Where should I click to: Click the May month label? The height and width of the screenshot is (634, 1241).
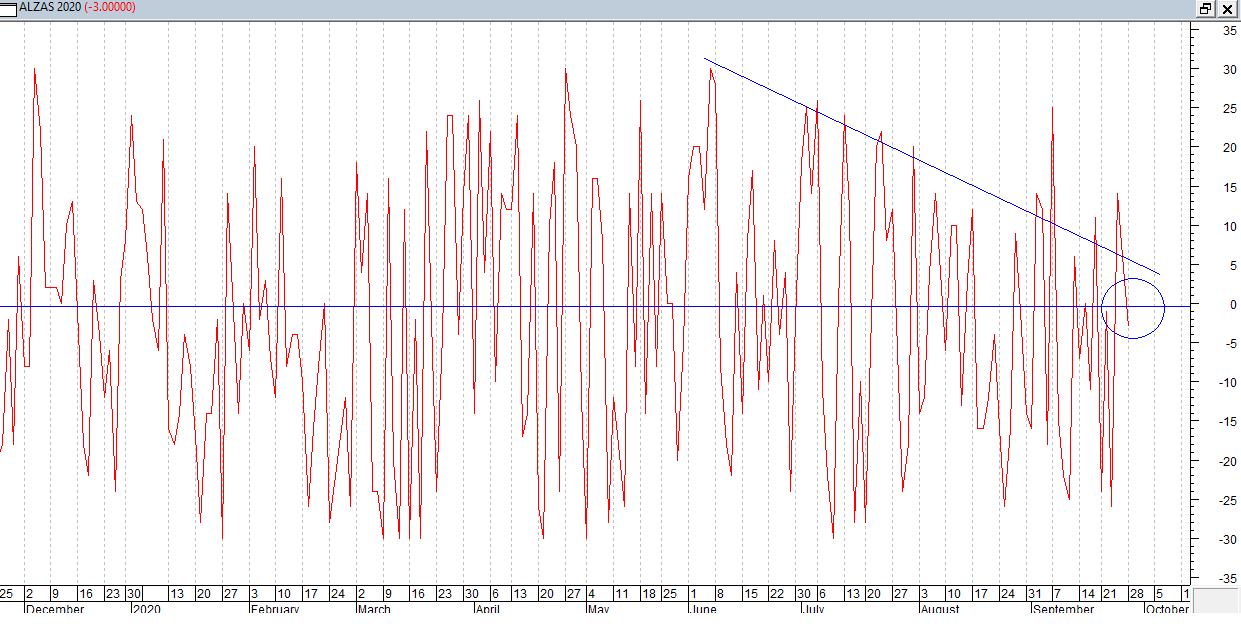[598, 609]
